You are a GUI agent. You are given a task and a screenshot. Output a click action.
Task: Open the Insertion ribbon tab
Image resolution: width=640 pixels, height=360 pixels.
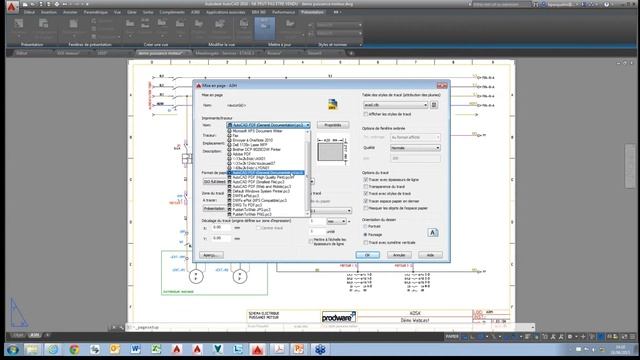click(49, 12)
